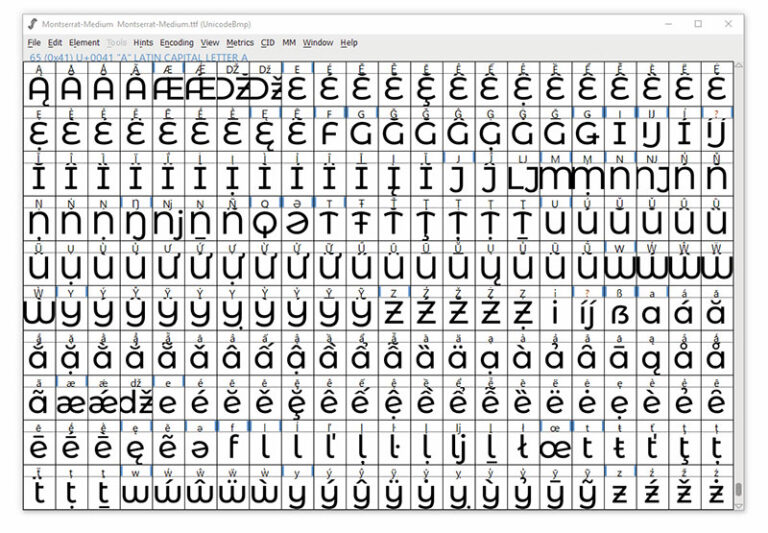Click the scrollbar down arrow
This screenshot has width=768, height=533.
pos(738,506)
